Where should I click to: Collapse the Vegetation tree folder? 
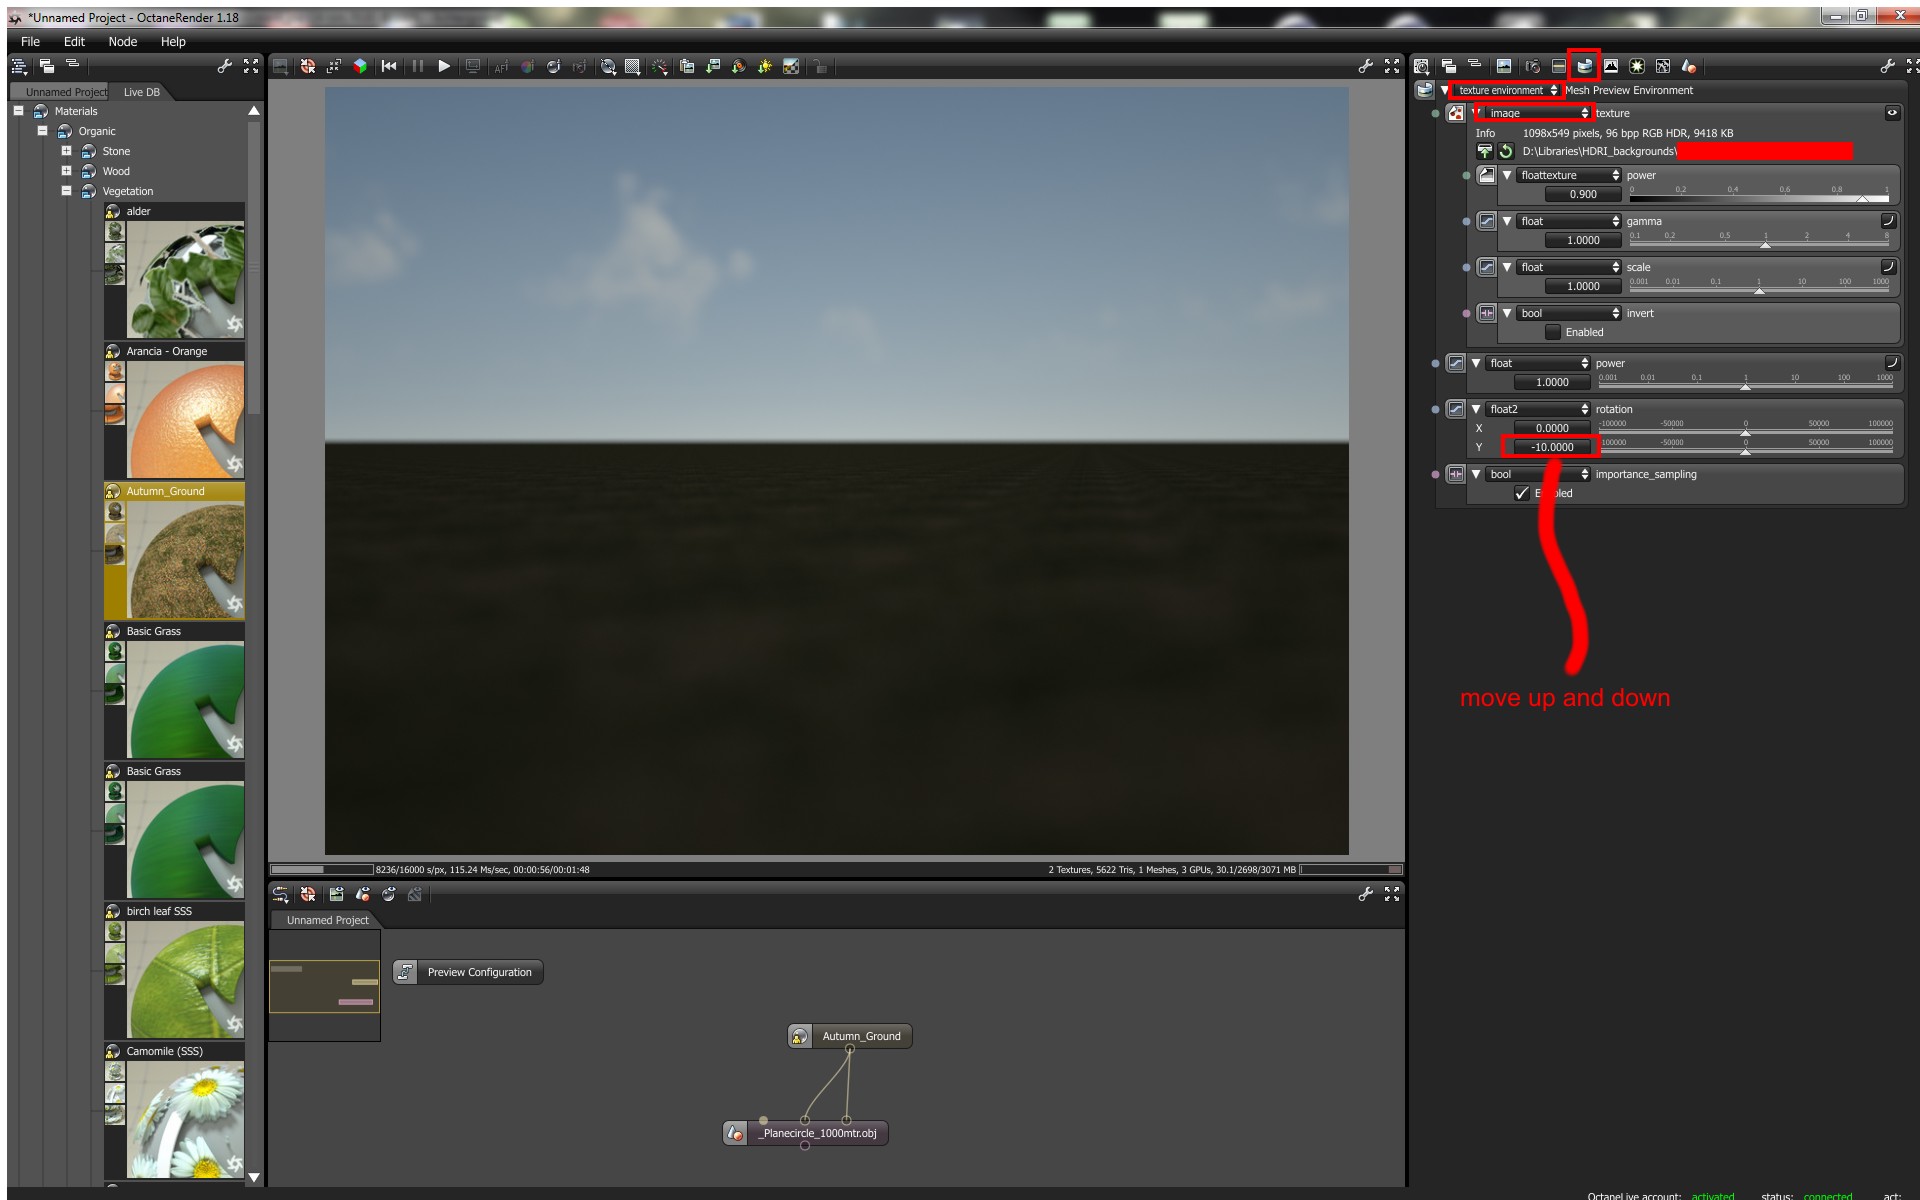point(66,191)
